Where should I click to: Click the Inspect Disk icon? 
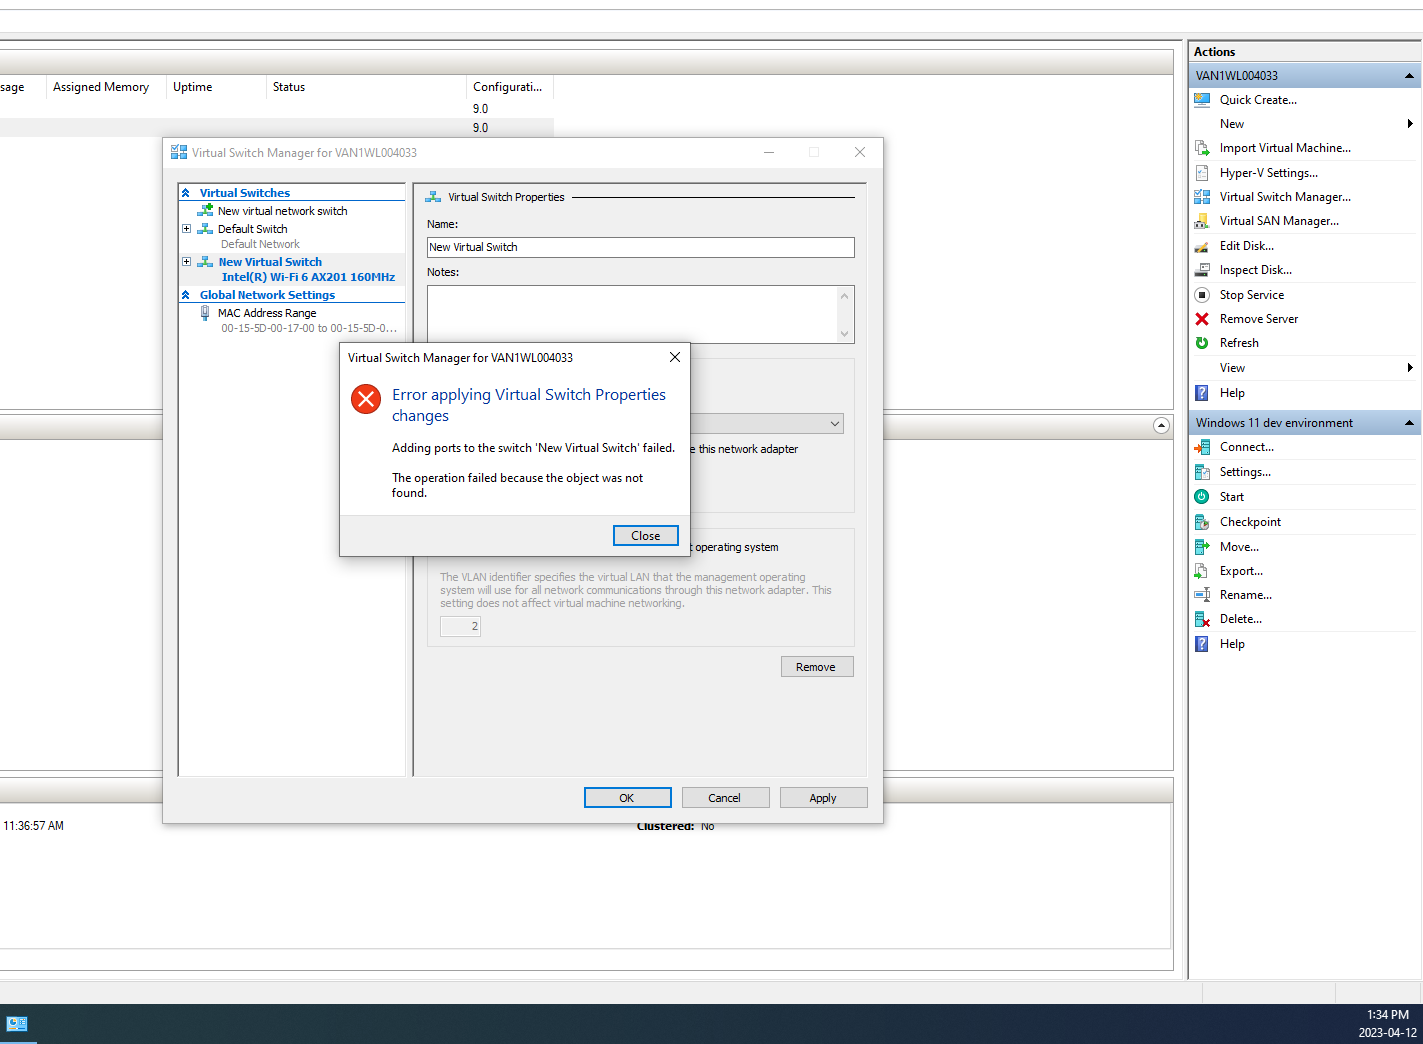(1202, 270)
